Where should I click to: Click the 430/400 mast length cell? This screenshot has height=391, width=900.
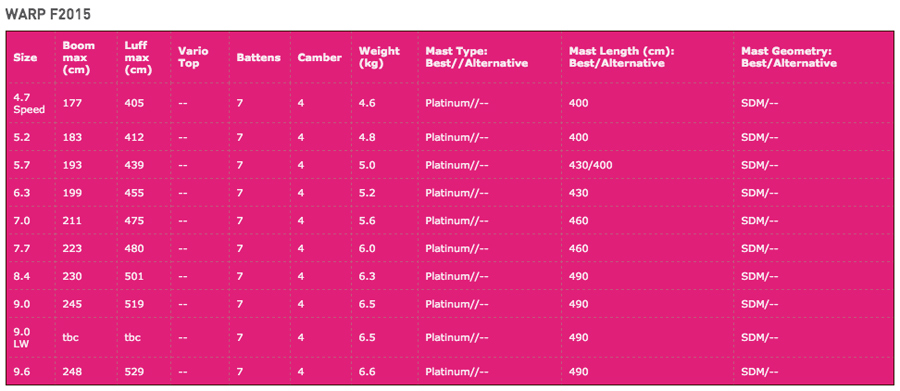tap(591, 165)
